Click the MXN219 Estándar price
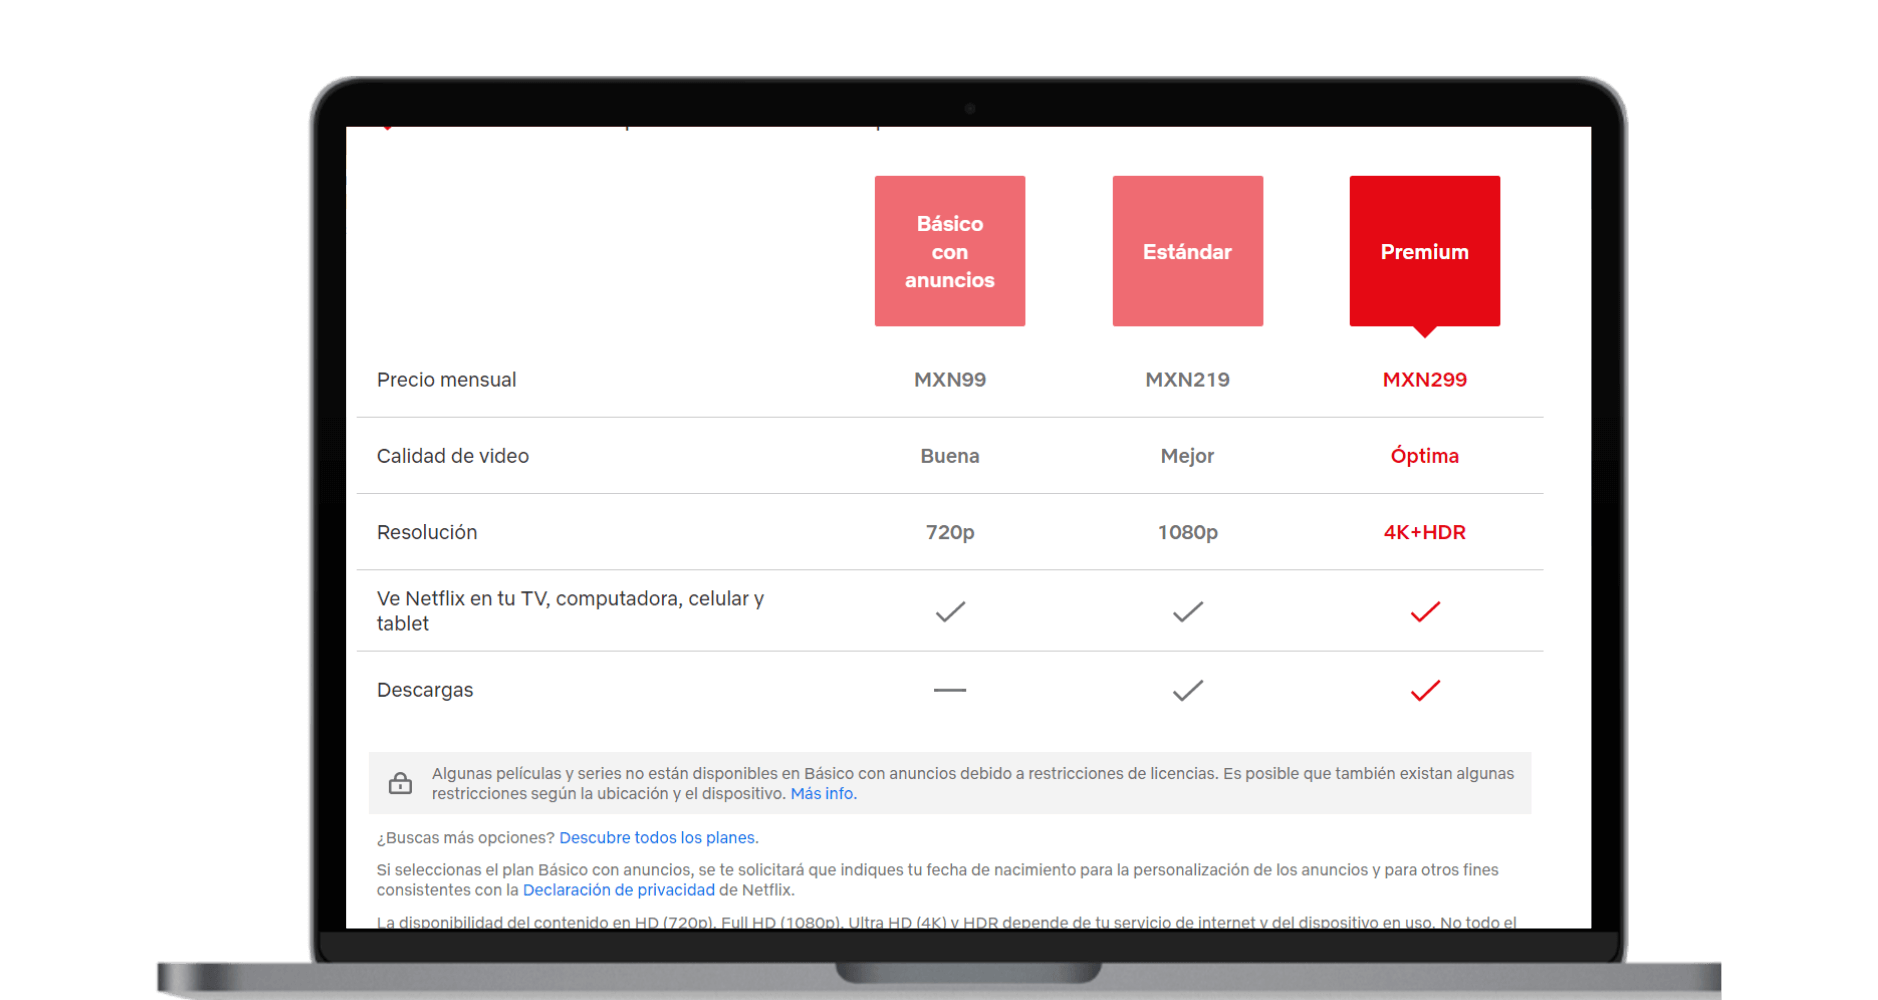The width and height of the screenshot is (1878, 1000). coord(1187,380)
